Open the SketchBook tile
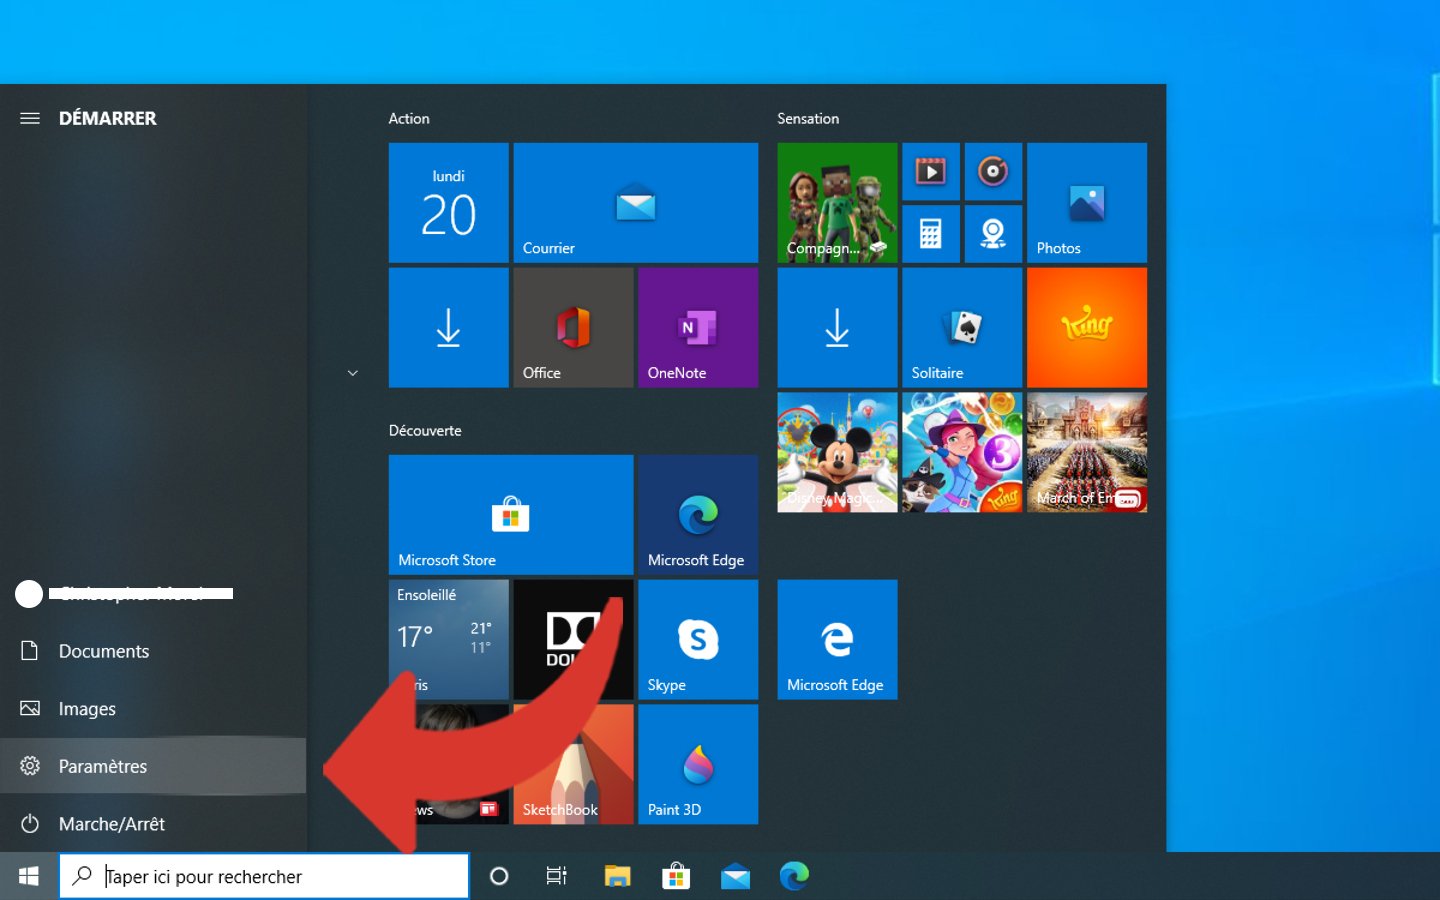Image resolution: width=1440 pixels, height=900 pixels. [x=573, y=764]
